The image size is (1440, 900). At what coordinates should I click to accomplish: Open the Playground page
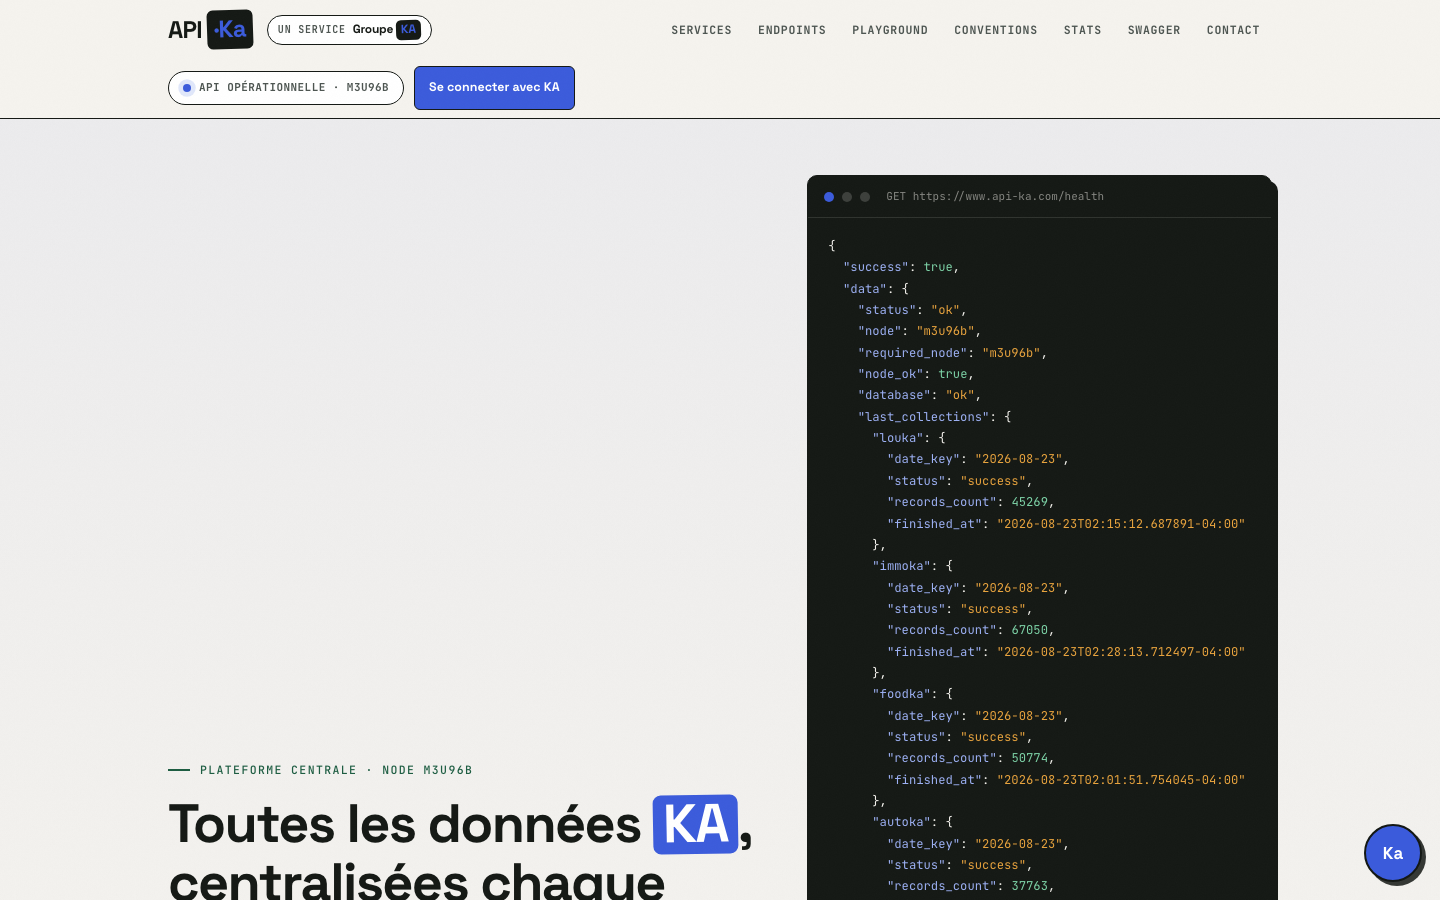pos(890,30)
